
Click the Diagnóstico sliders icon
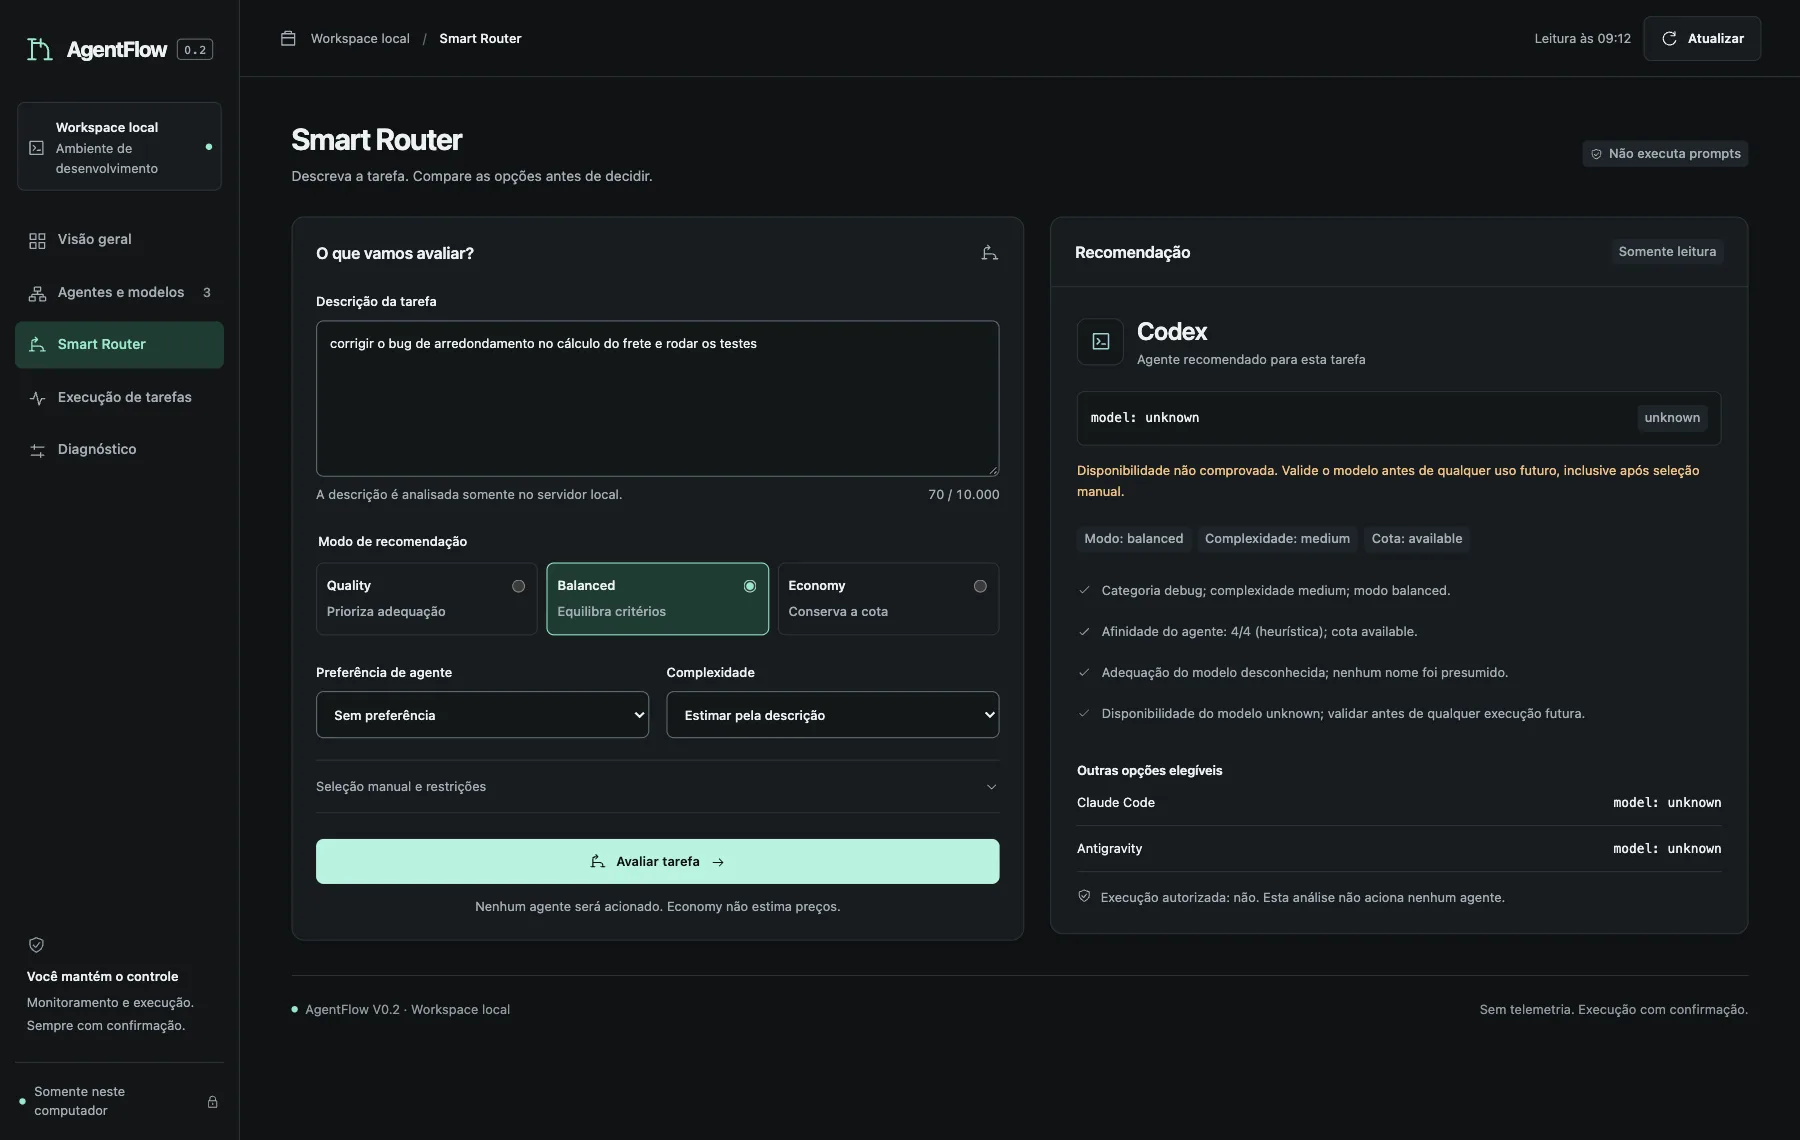pos(37,450)
